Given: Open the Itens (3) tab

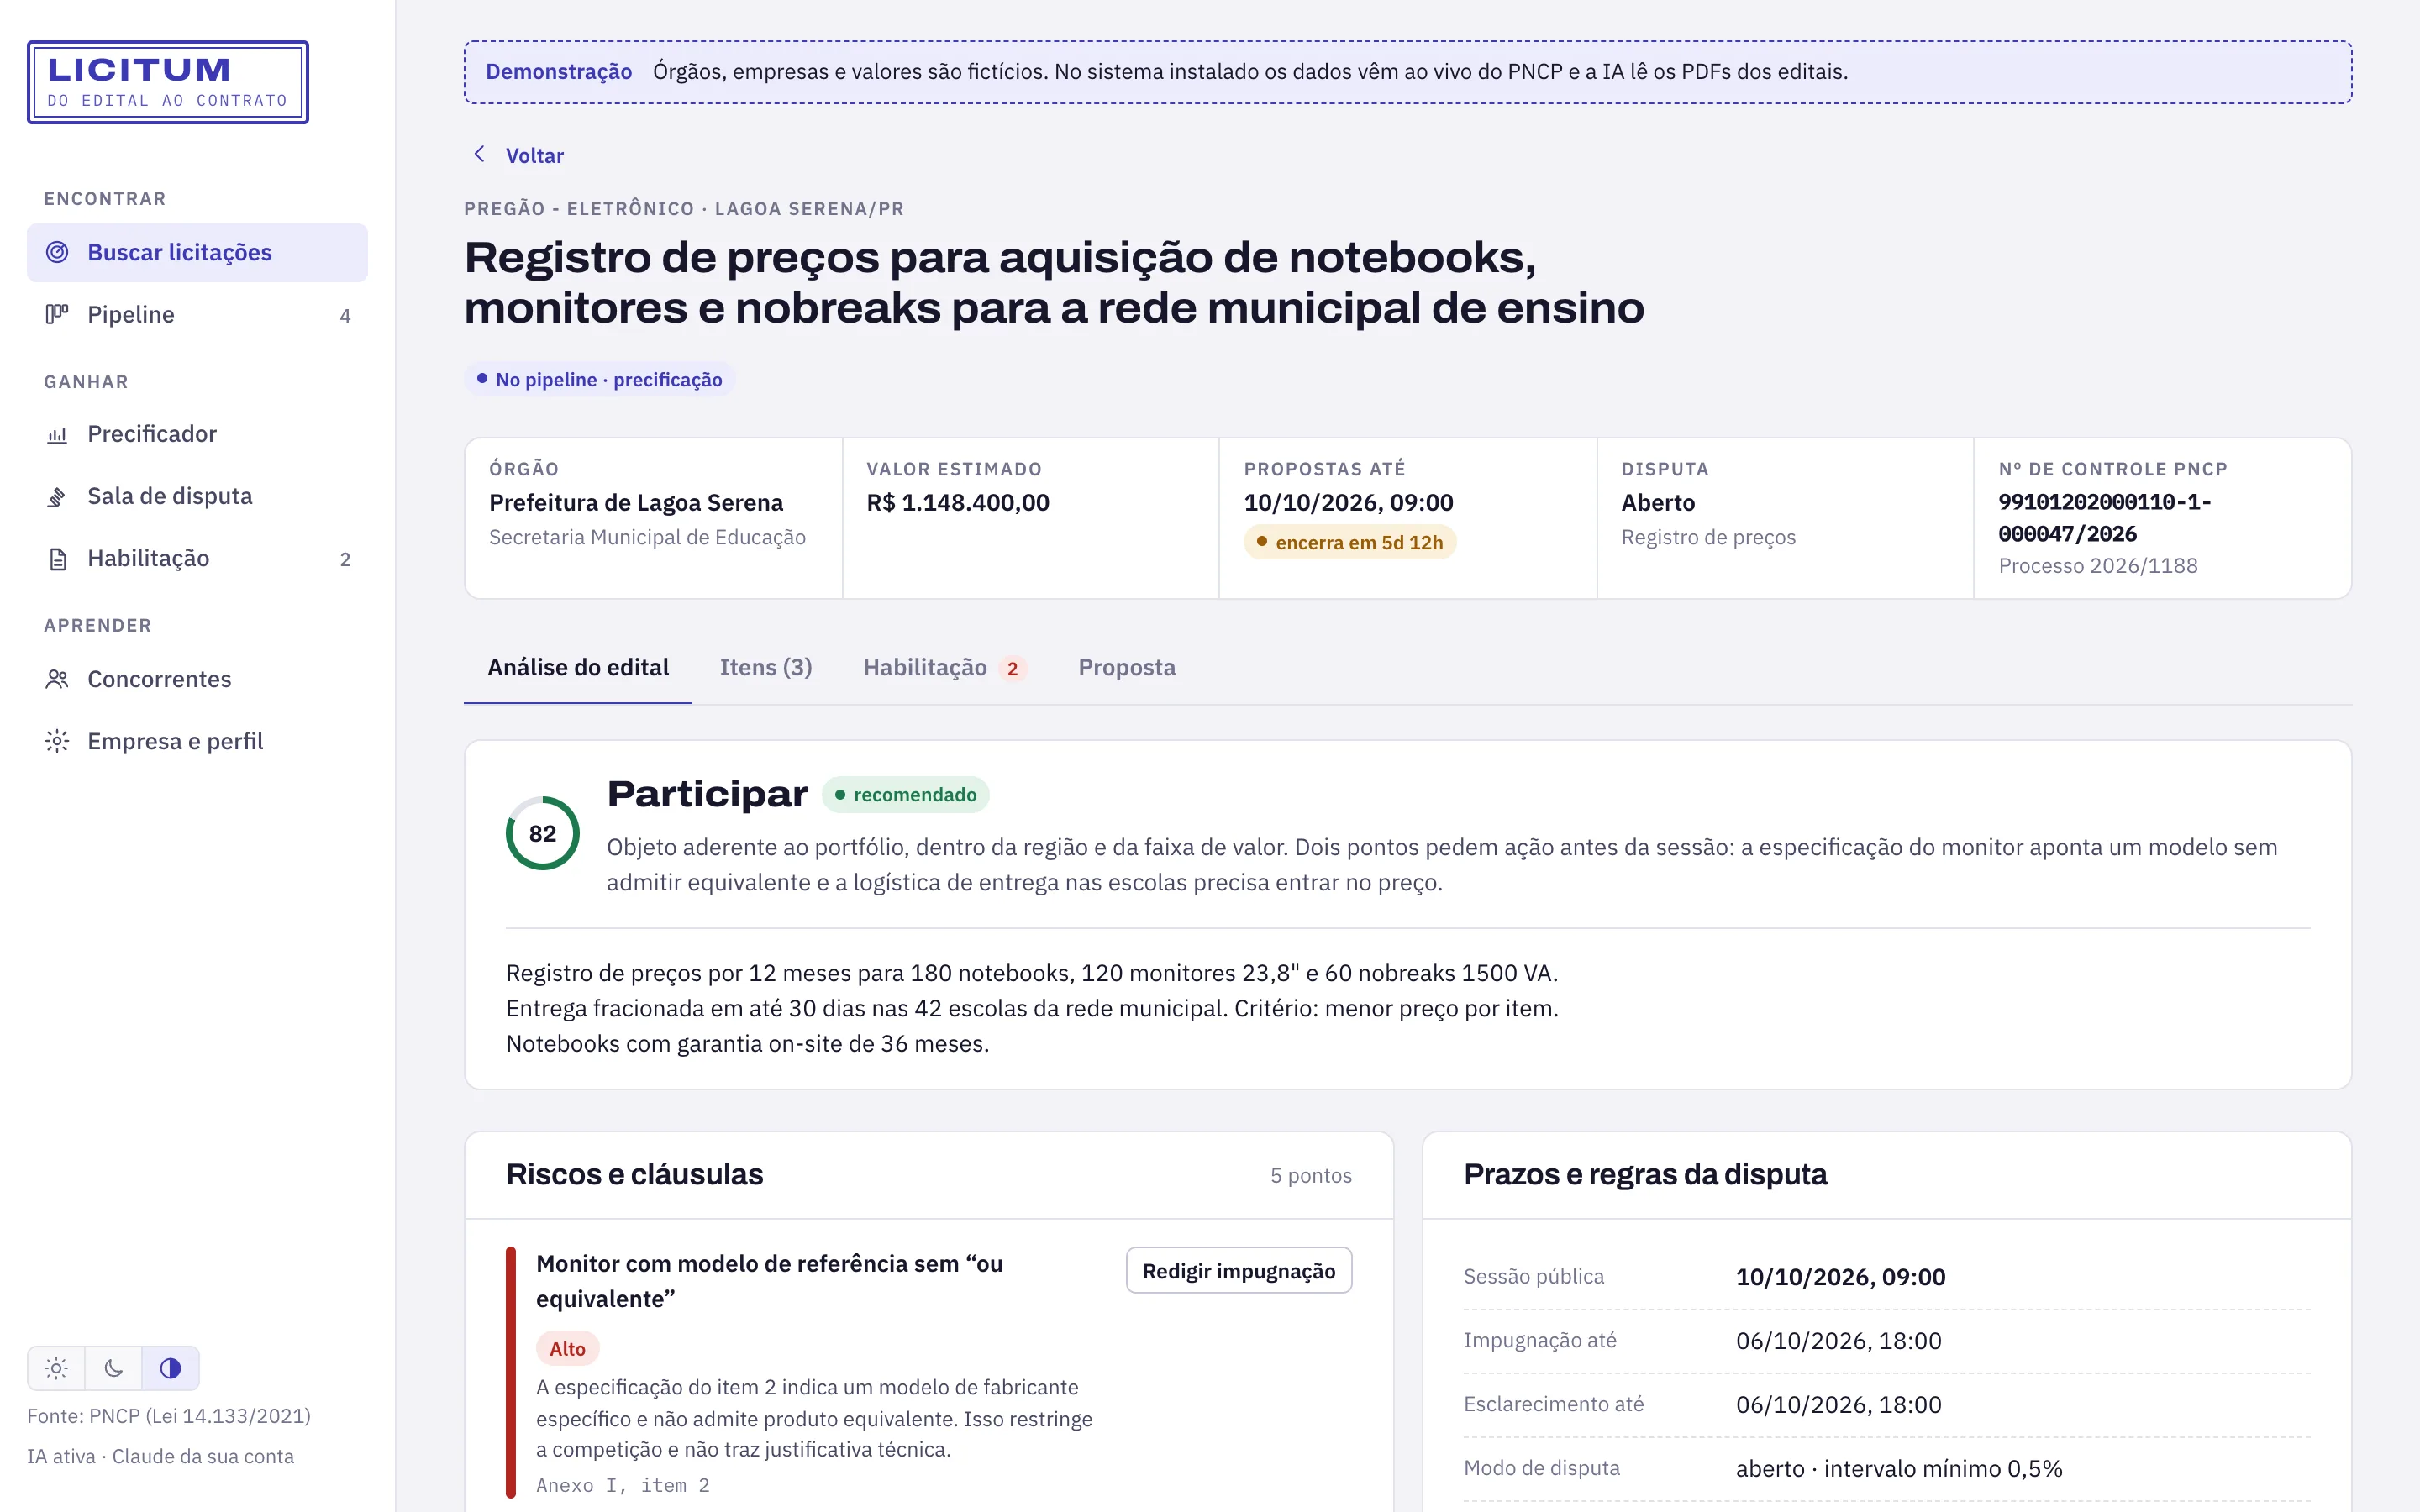Looking at the screenshot, I should coord(766,667).
